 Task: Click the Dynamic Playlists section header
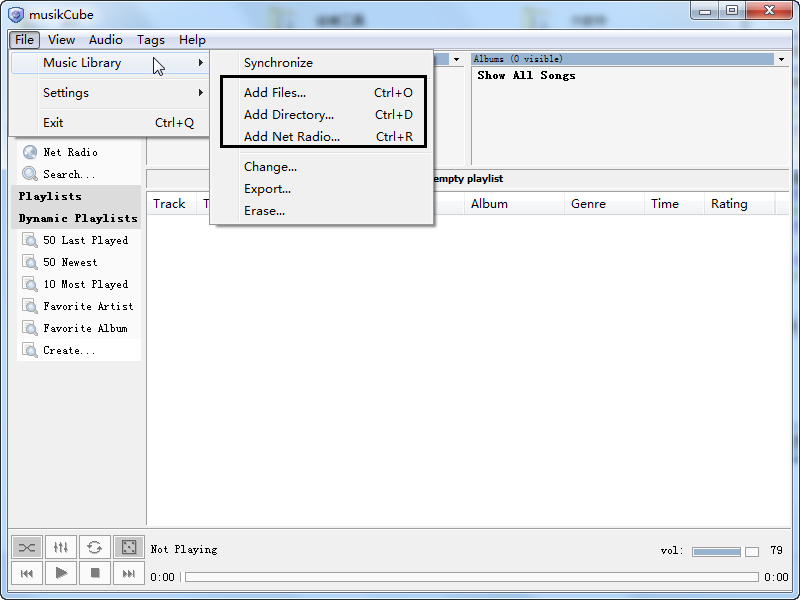(x=78, y=218)
